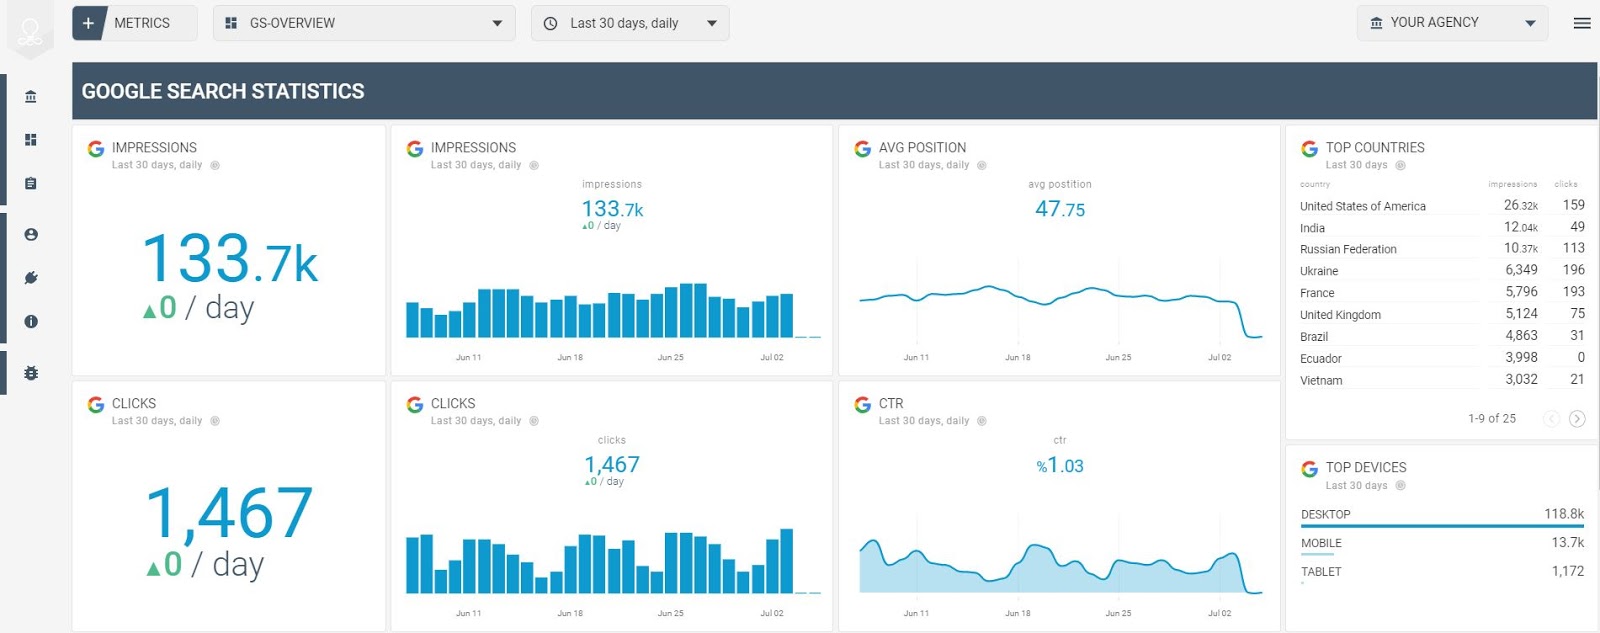This screenshot has height=633, width=1600.
Task: Click the small info icon on the Top Devices card
Action: [x=1401, y=485]
